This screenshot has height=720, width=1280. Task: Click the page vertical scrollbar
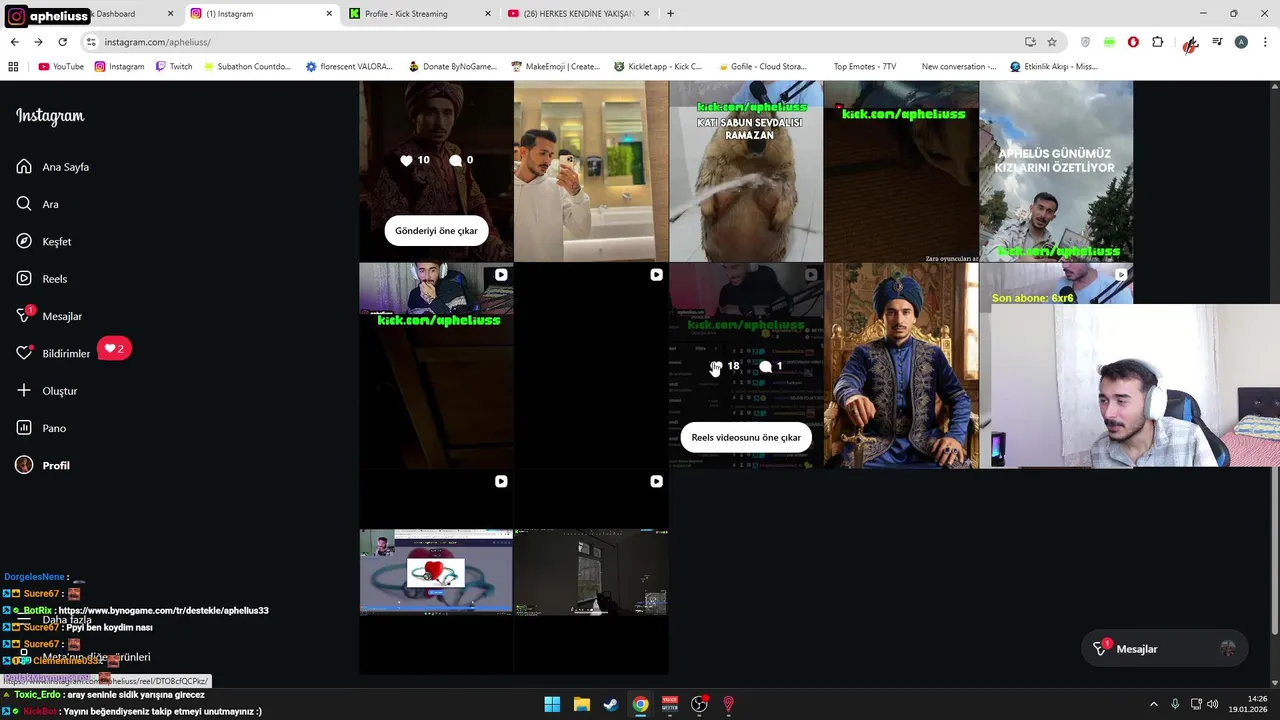pyautogui.click(x=1273, y=358)
